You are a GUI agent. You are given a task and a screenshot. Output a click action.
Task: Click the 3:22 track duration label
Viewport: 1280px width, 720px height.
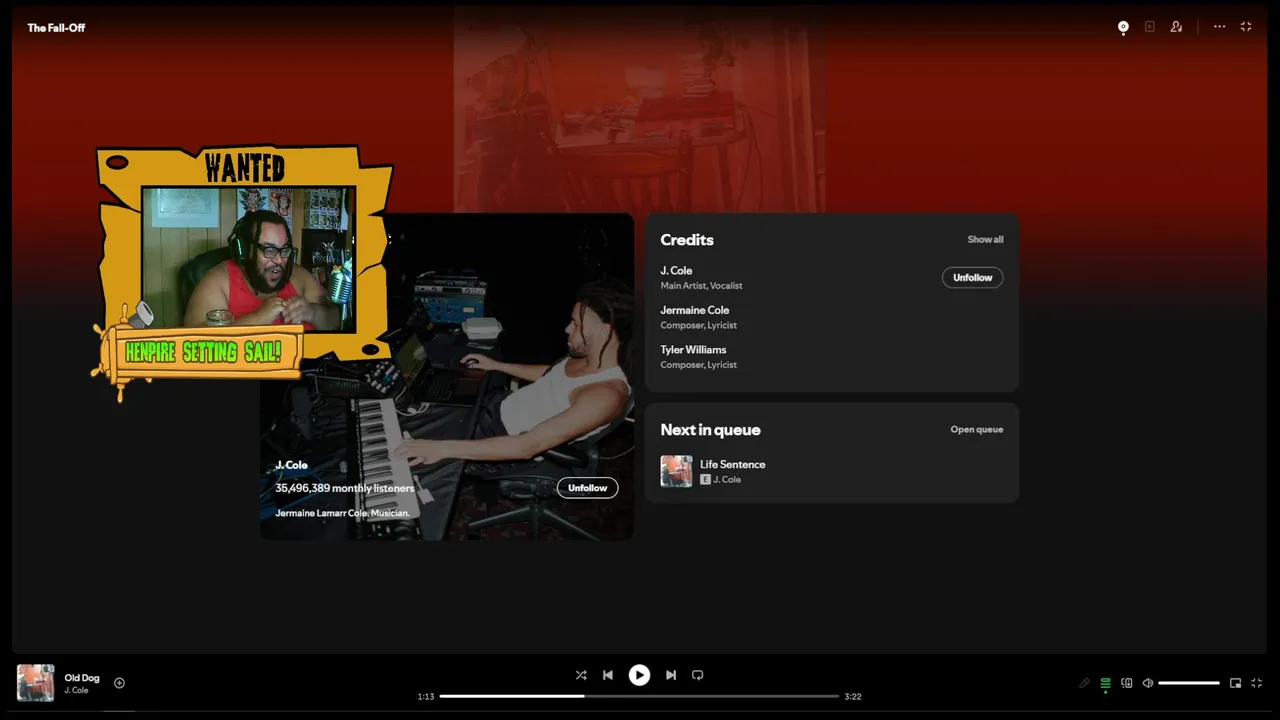(853, 696)
